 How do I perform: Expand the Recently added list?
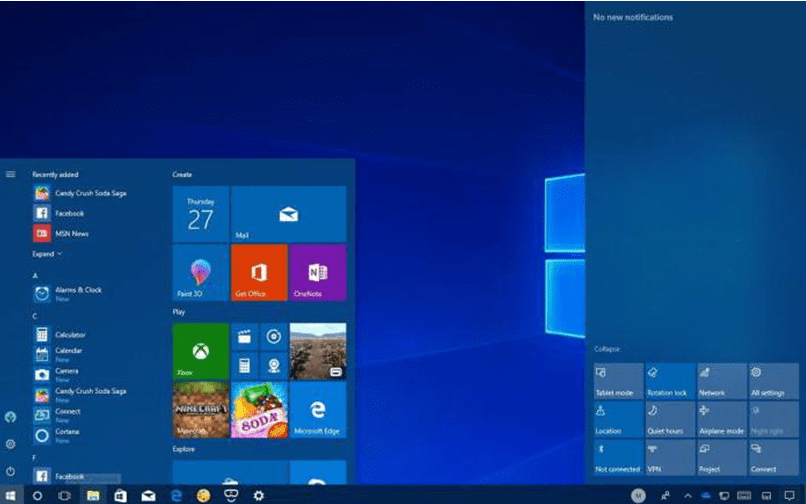pyautogui.click(x=47, y=254)
